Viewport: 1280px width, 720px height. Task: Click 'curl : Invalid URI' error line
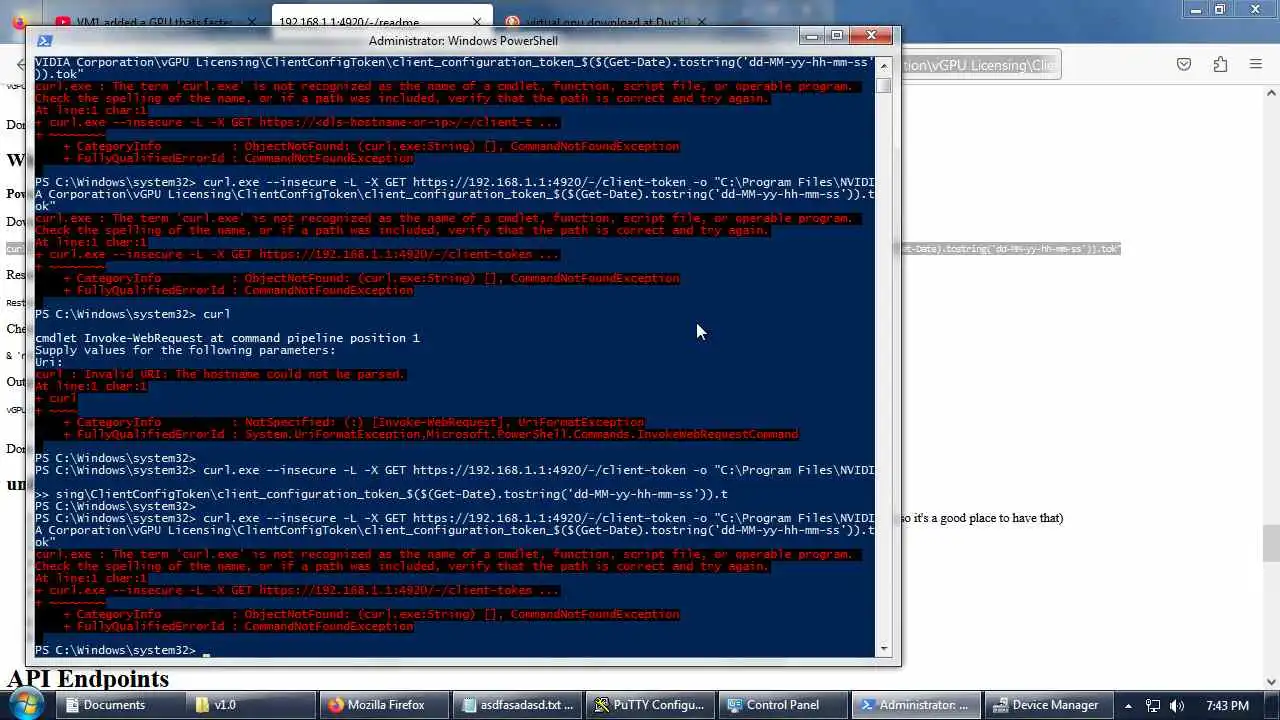[x=220, y=374]
